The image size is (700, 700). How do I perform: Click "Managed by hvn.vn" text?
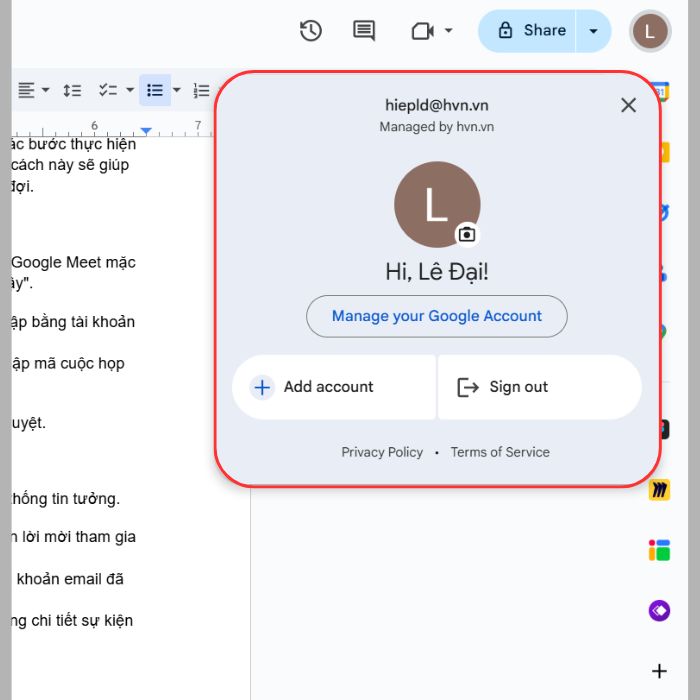tap(437, 127)
